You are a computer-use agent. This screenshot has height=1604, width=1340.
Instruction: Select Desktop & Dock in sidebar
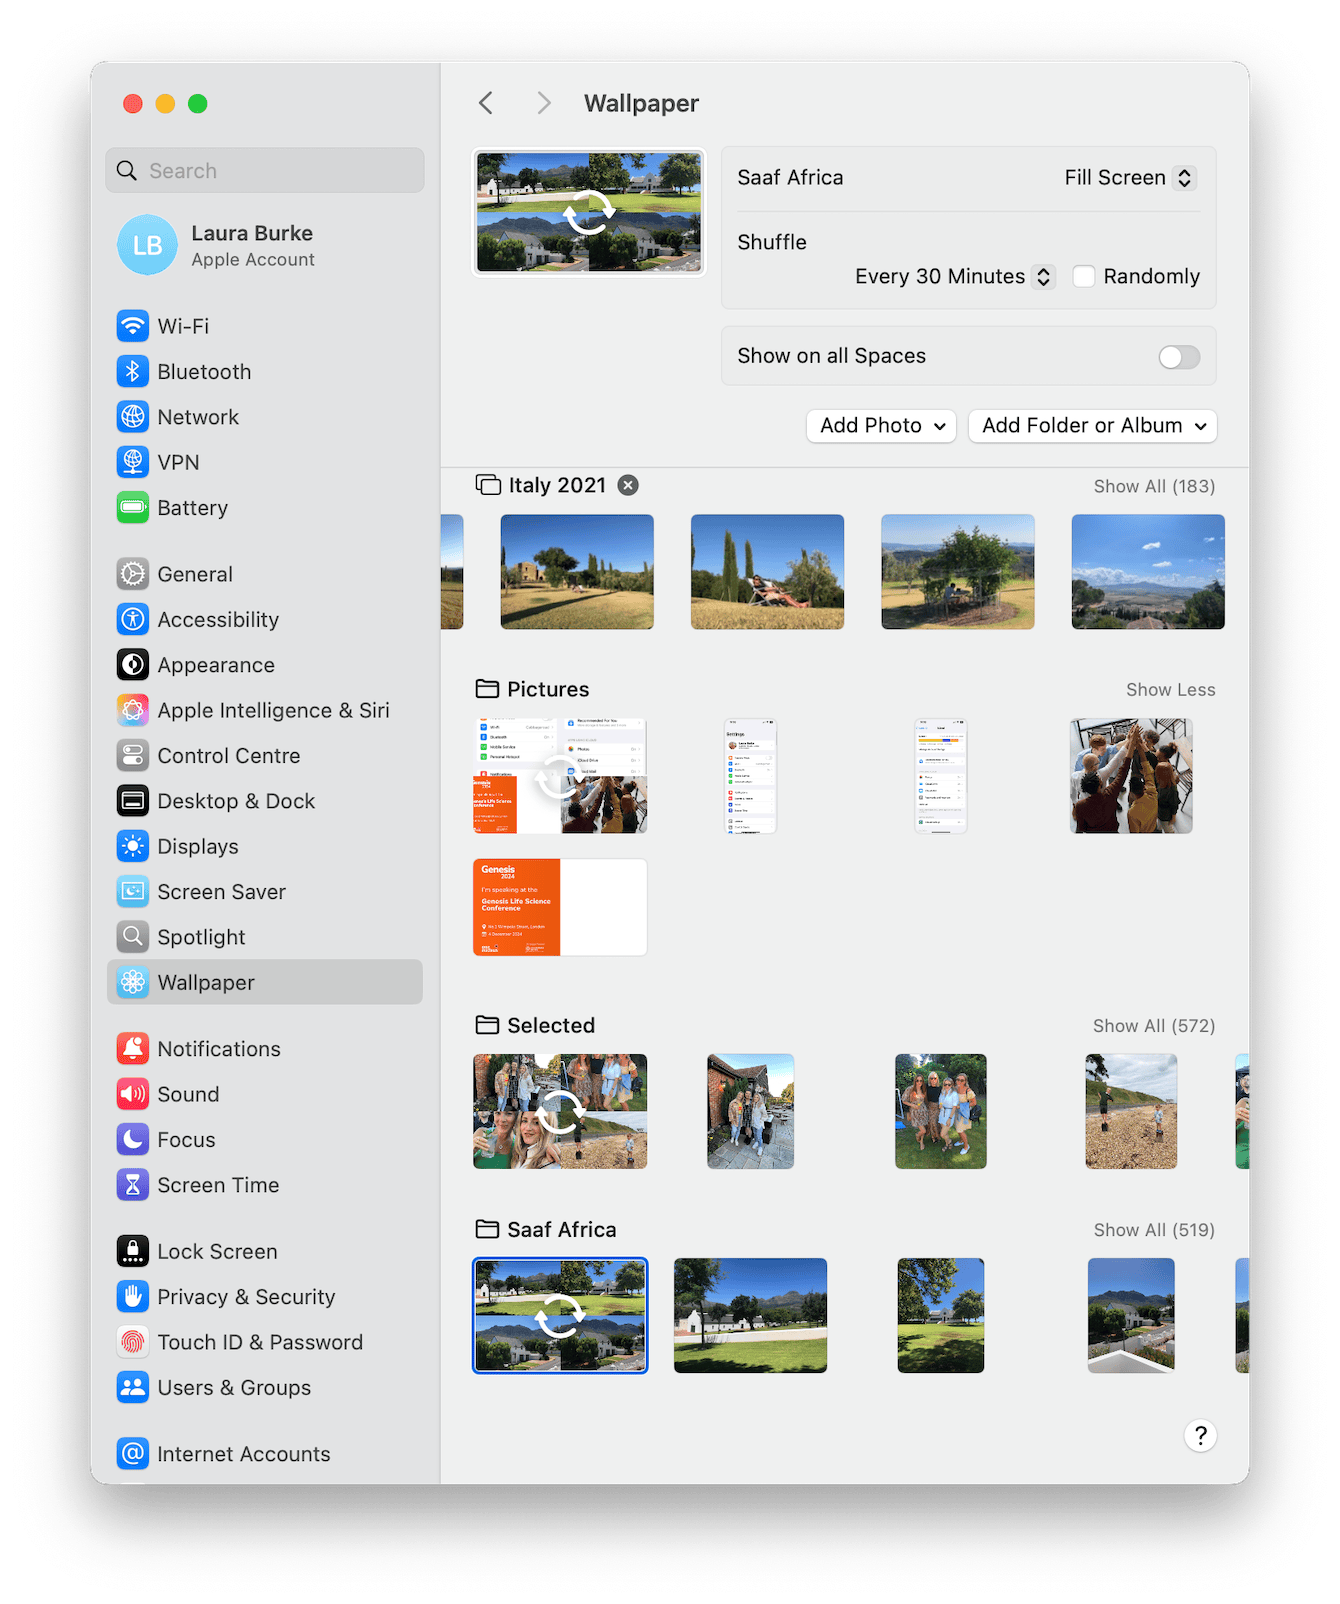236,801
